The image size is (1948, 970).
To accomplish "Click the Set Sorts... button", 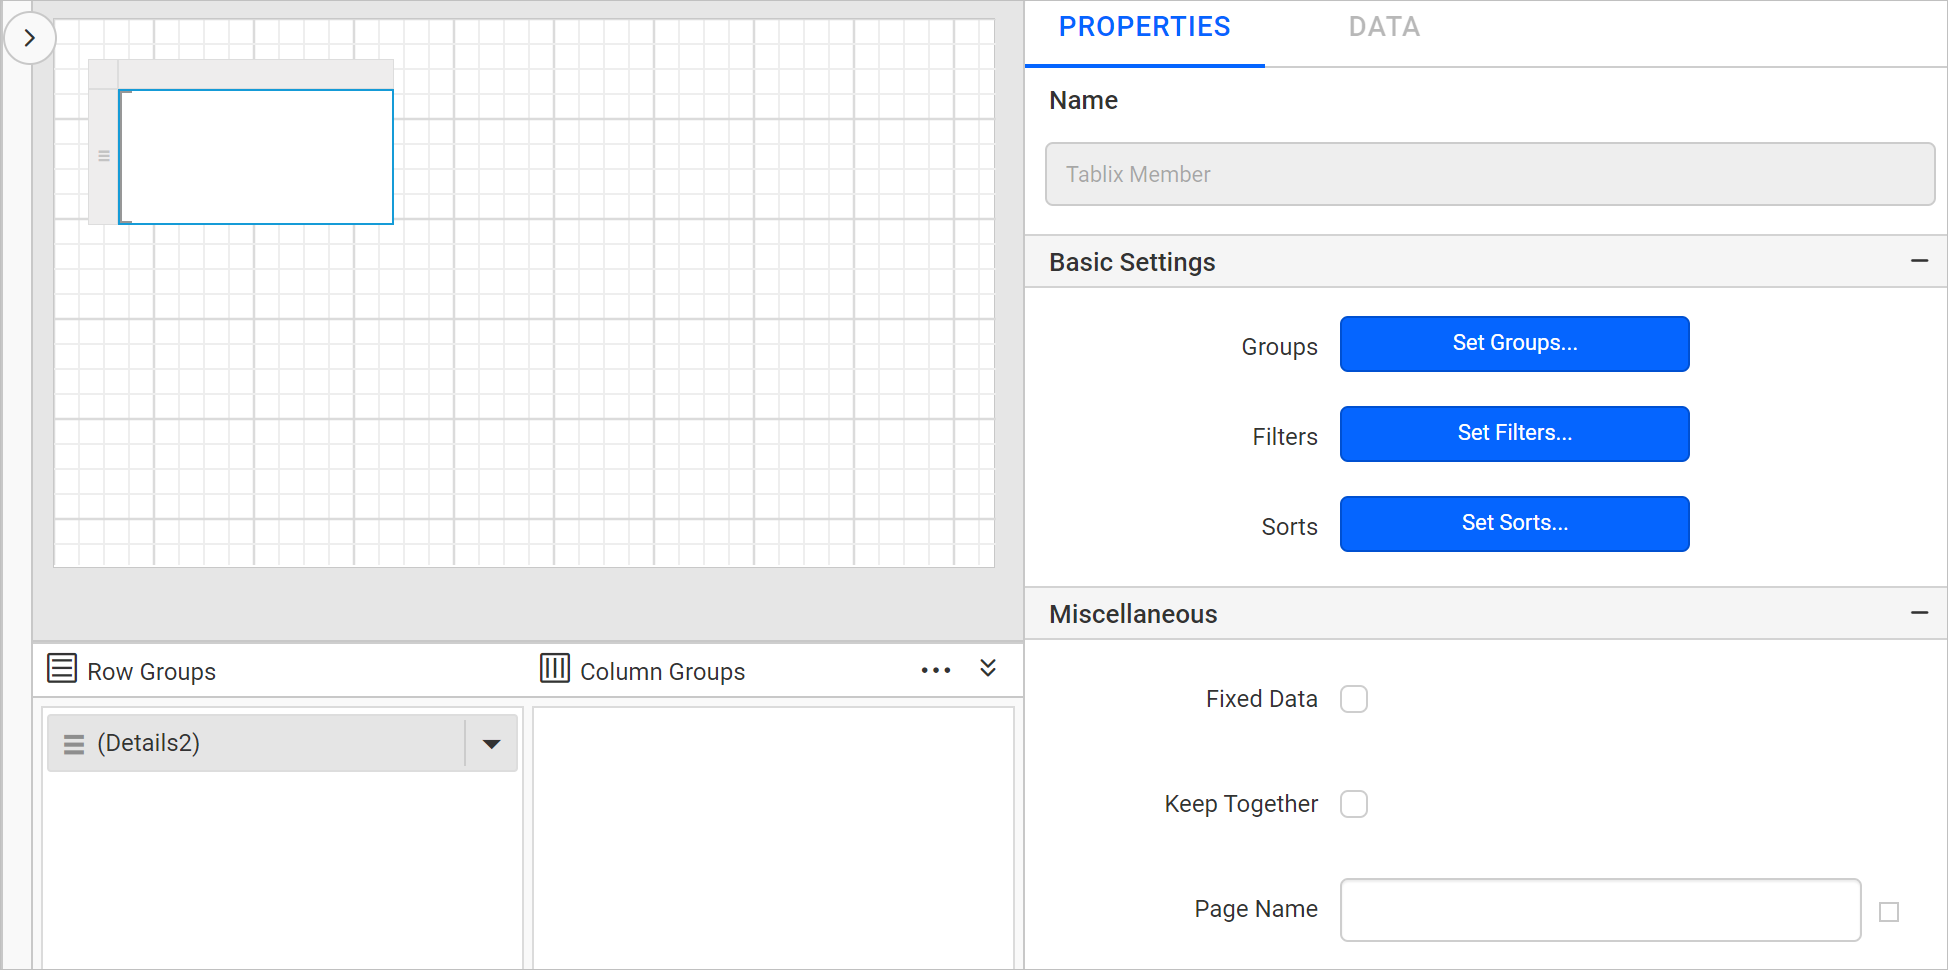I will (1515, 524).
